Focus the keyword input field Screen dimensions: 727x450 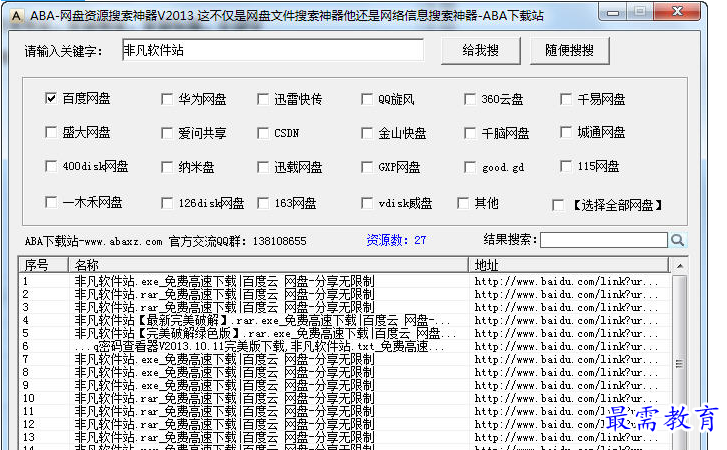click(x=273, y=50)
